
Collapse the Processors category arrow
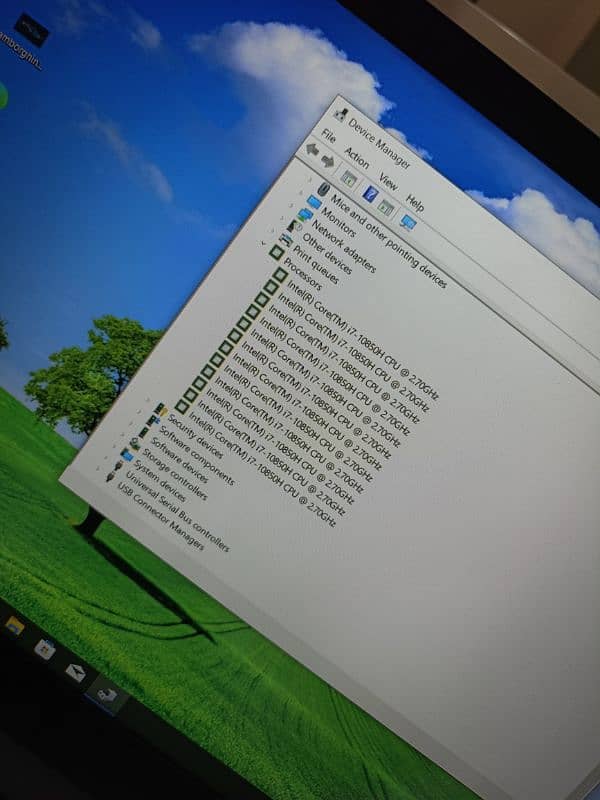point(263,243)
